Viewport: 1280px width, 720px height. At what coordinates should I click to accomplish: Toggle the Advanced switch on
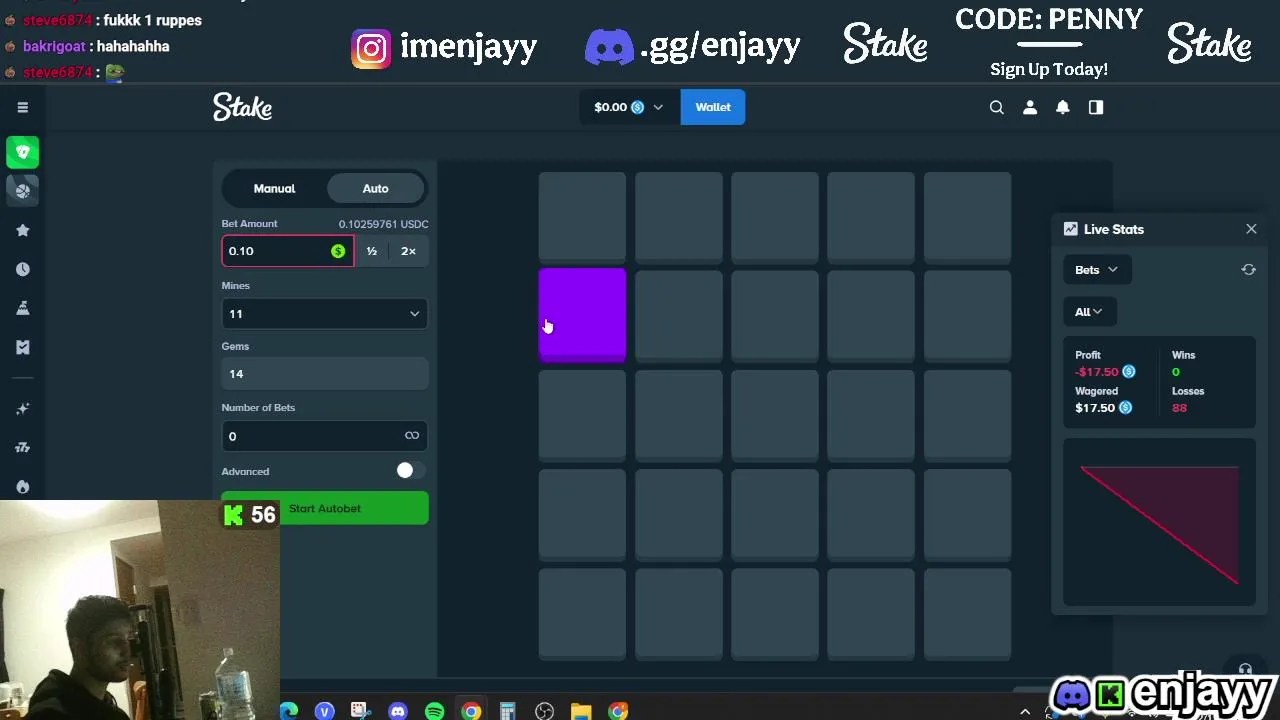click(x=409, y=471)
